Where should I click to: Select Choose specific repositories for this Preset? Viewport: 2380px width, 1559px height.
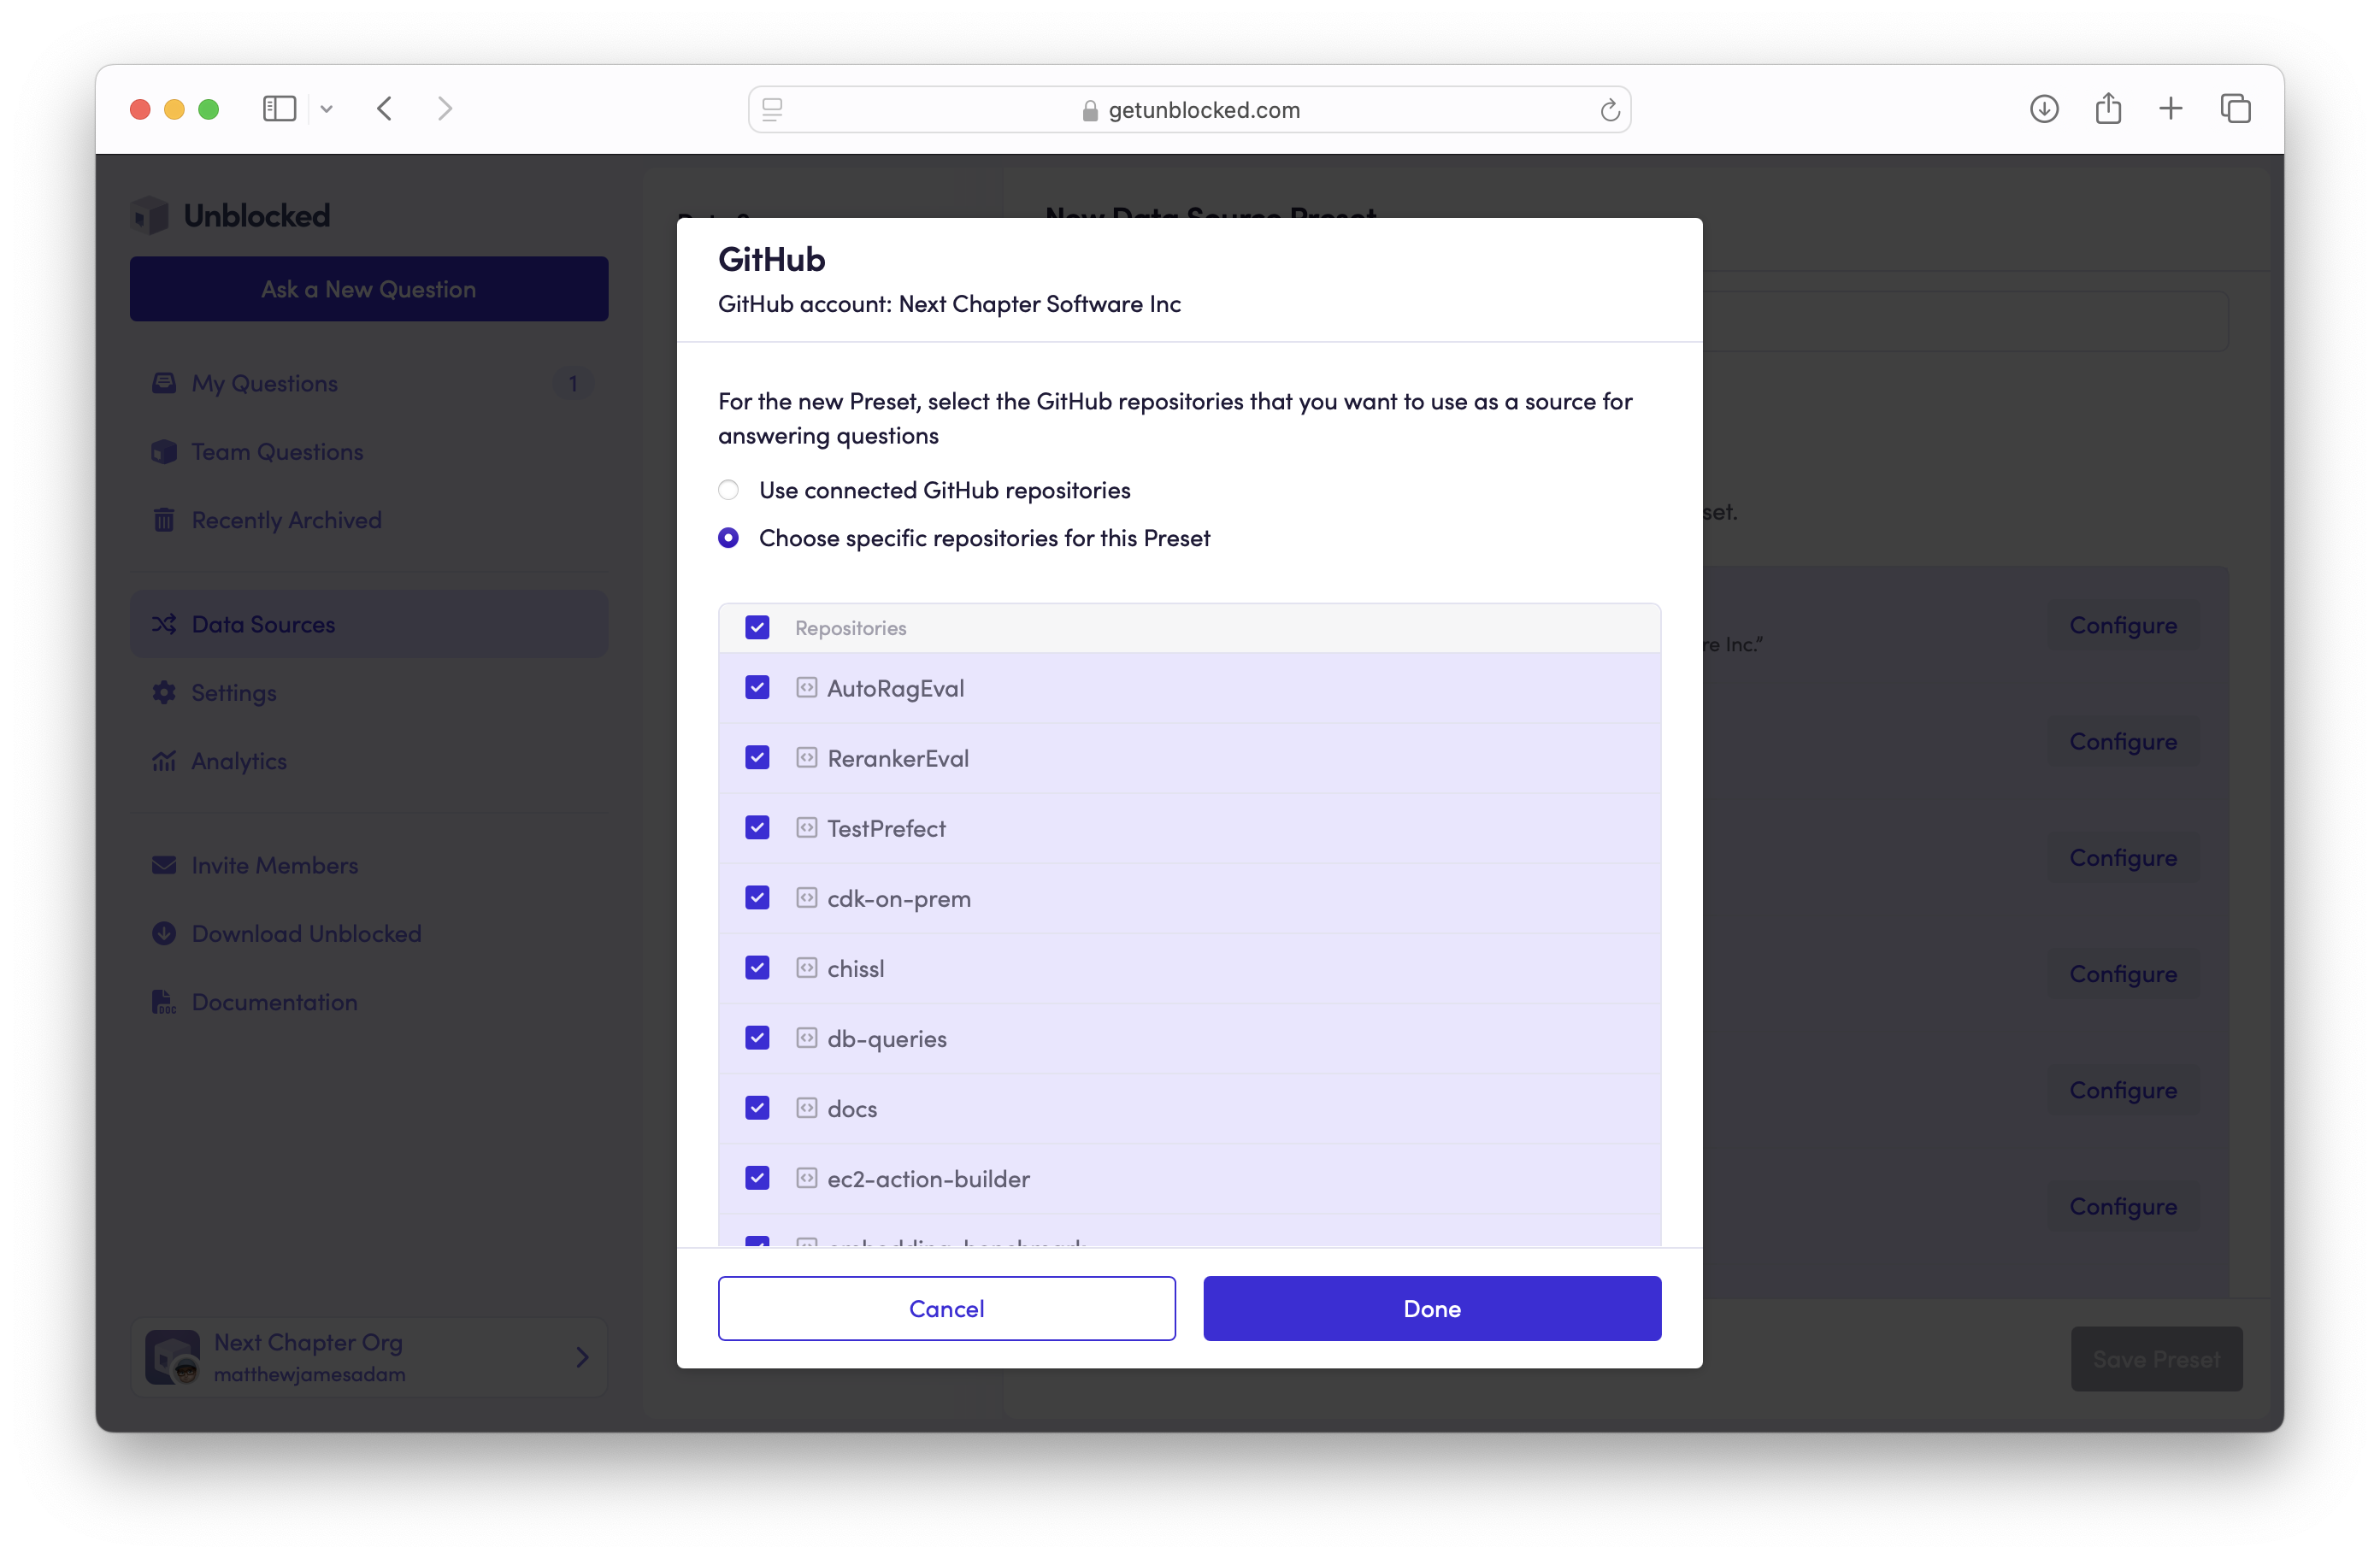click(x=728, y=538)
